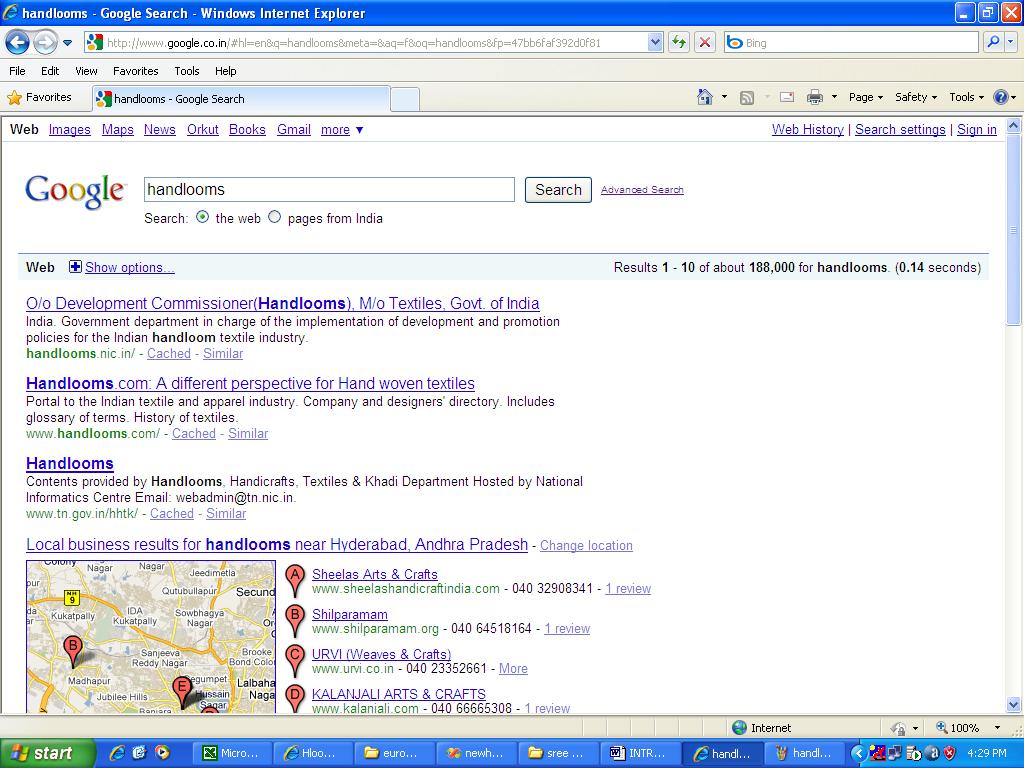Click the RSS feeds icon
This screenshot has width=1024, height=768.
click(746, 97)
